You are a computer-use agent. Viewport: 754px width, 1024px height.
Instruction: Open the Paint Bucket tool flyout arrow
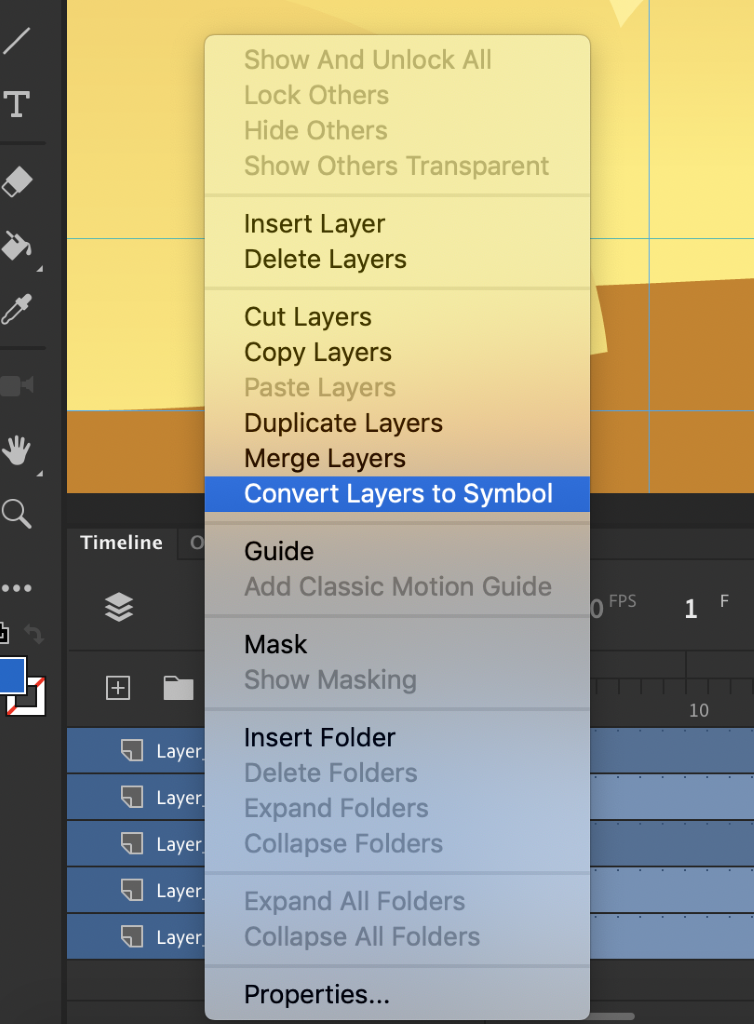[x=40, y=268]
